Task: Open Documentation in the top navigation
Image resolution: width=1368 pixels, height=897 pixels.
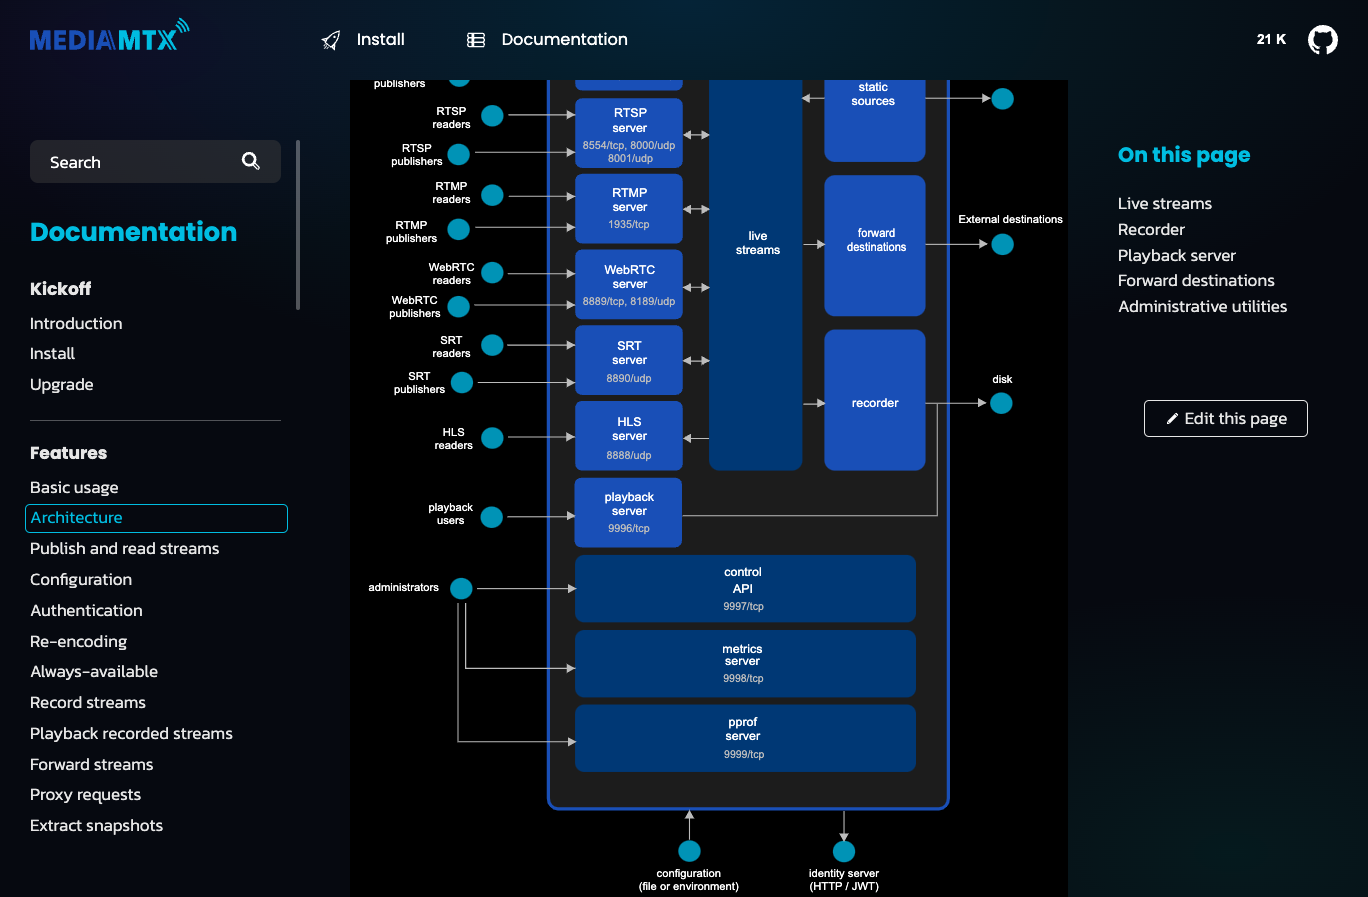Action: 564,40
